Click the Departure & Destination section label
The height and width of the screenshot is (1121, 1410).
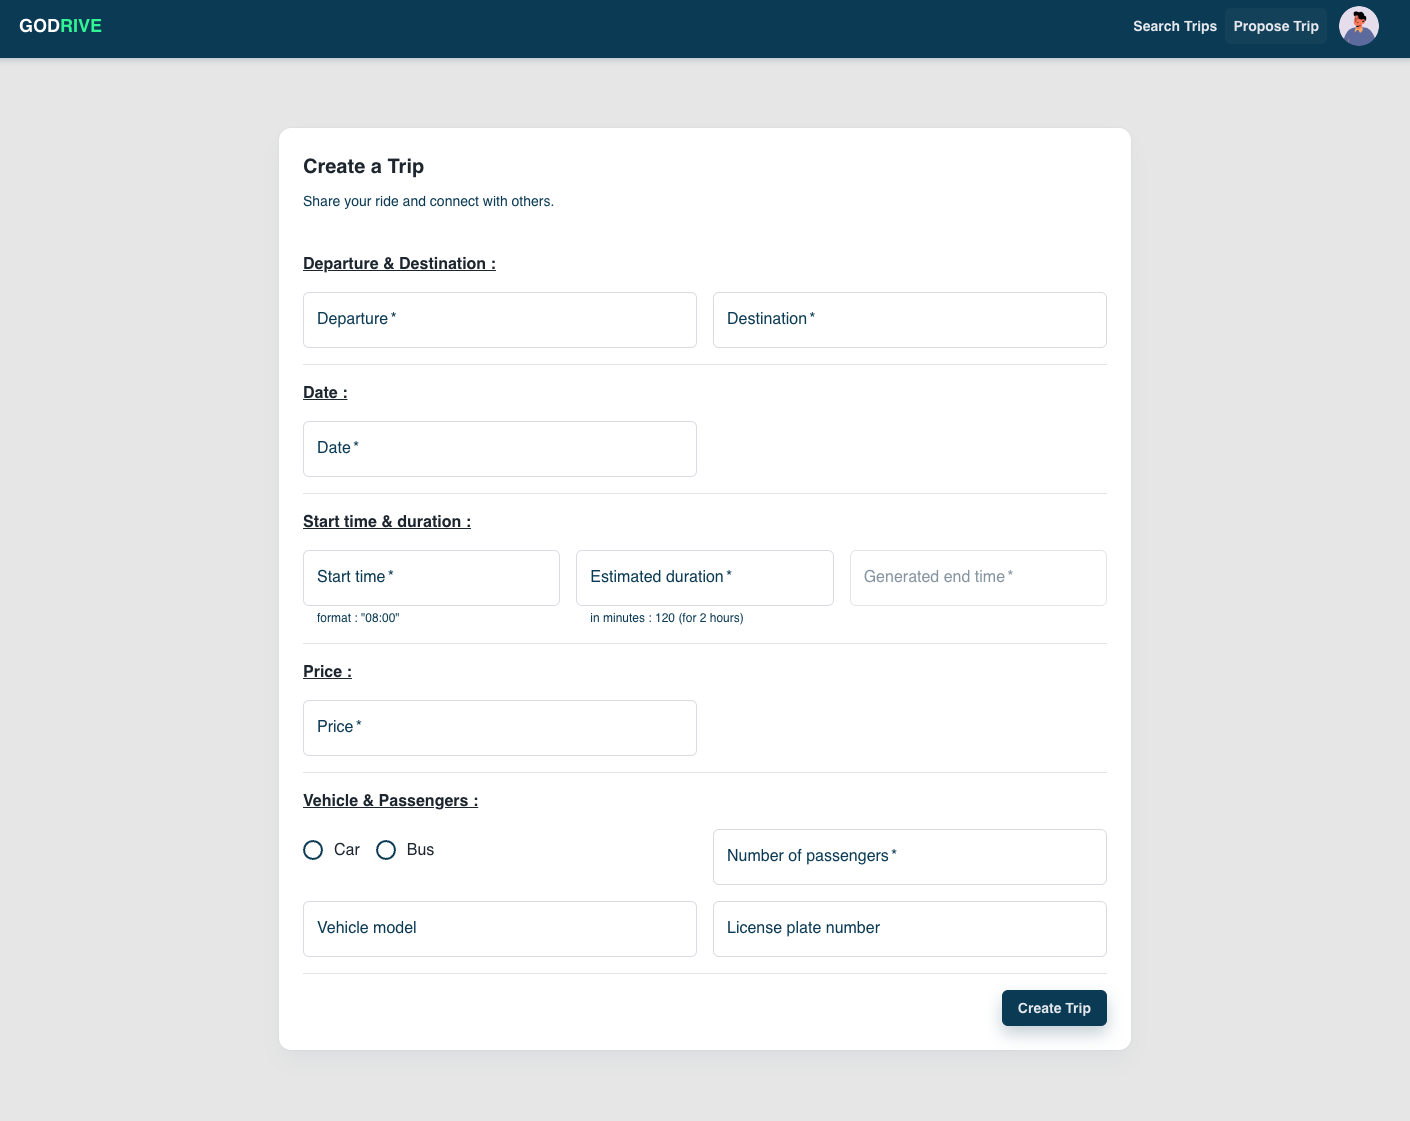399,264
